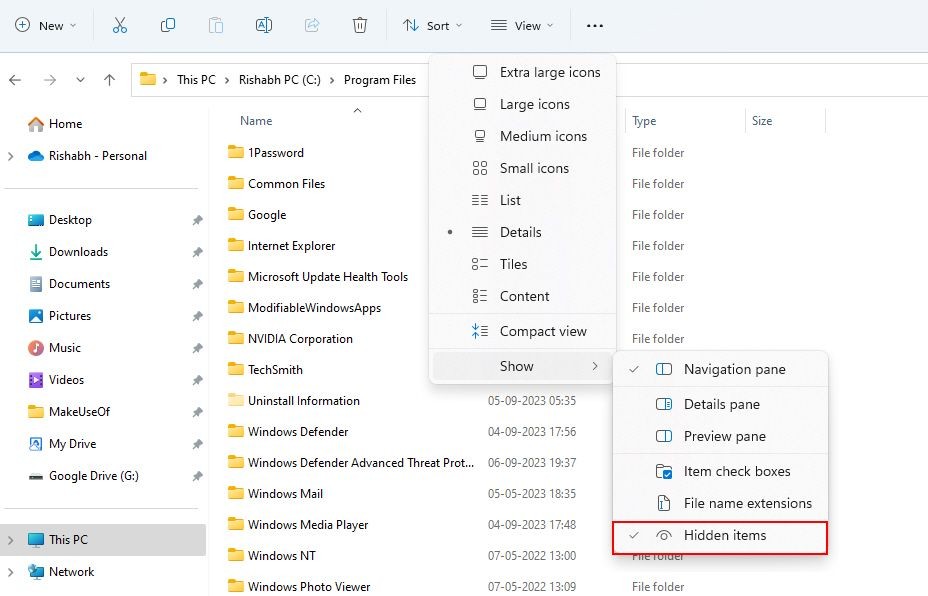928x596 pixels.
Task: Select Small icons view
Action: pos(522,168)
